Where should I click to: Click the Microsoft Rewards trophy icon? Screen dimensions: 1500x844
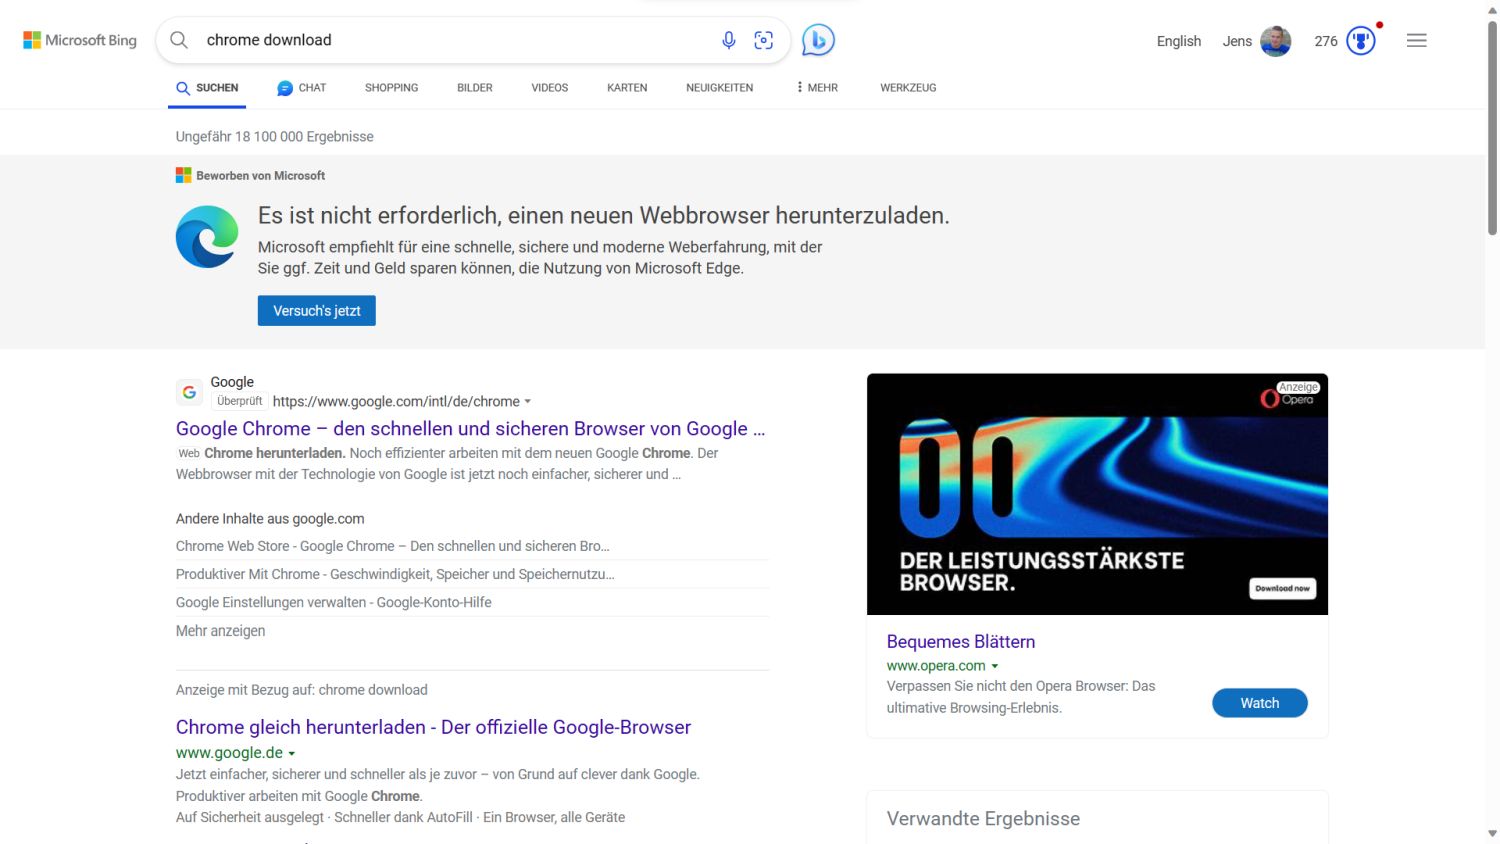1361,41
